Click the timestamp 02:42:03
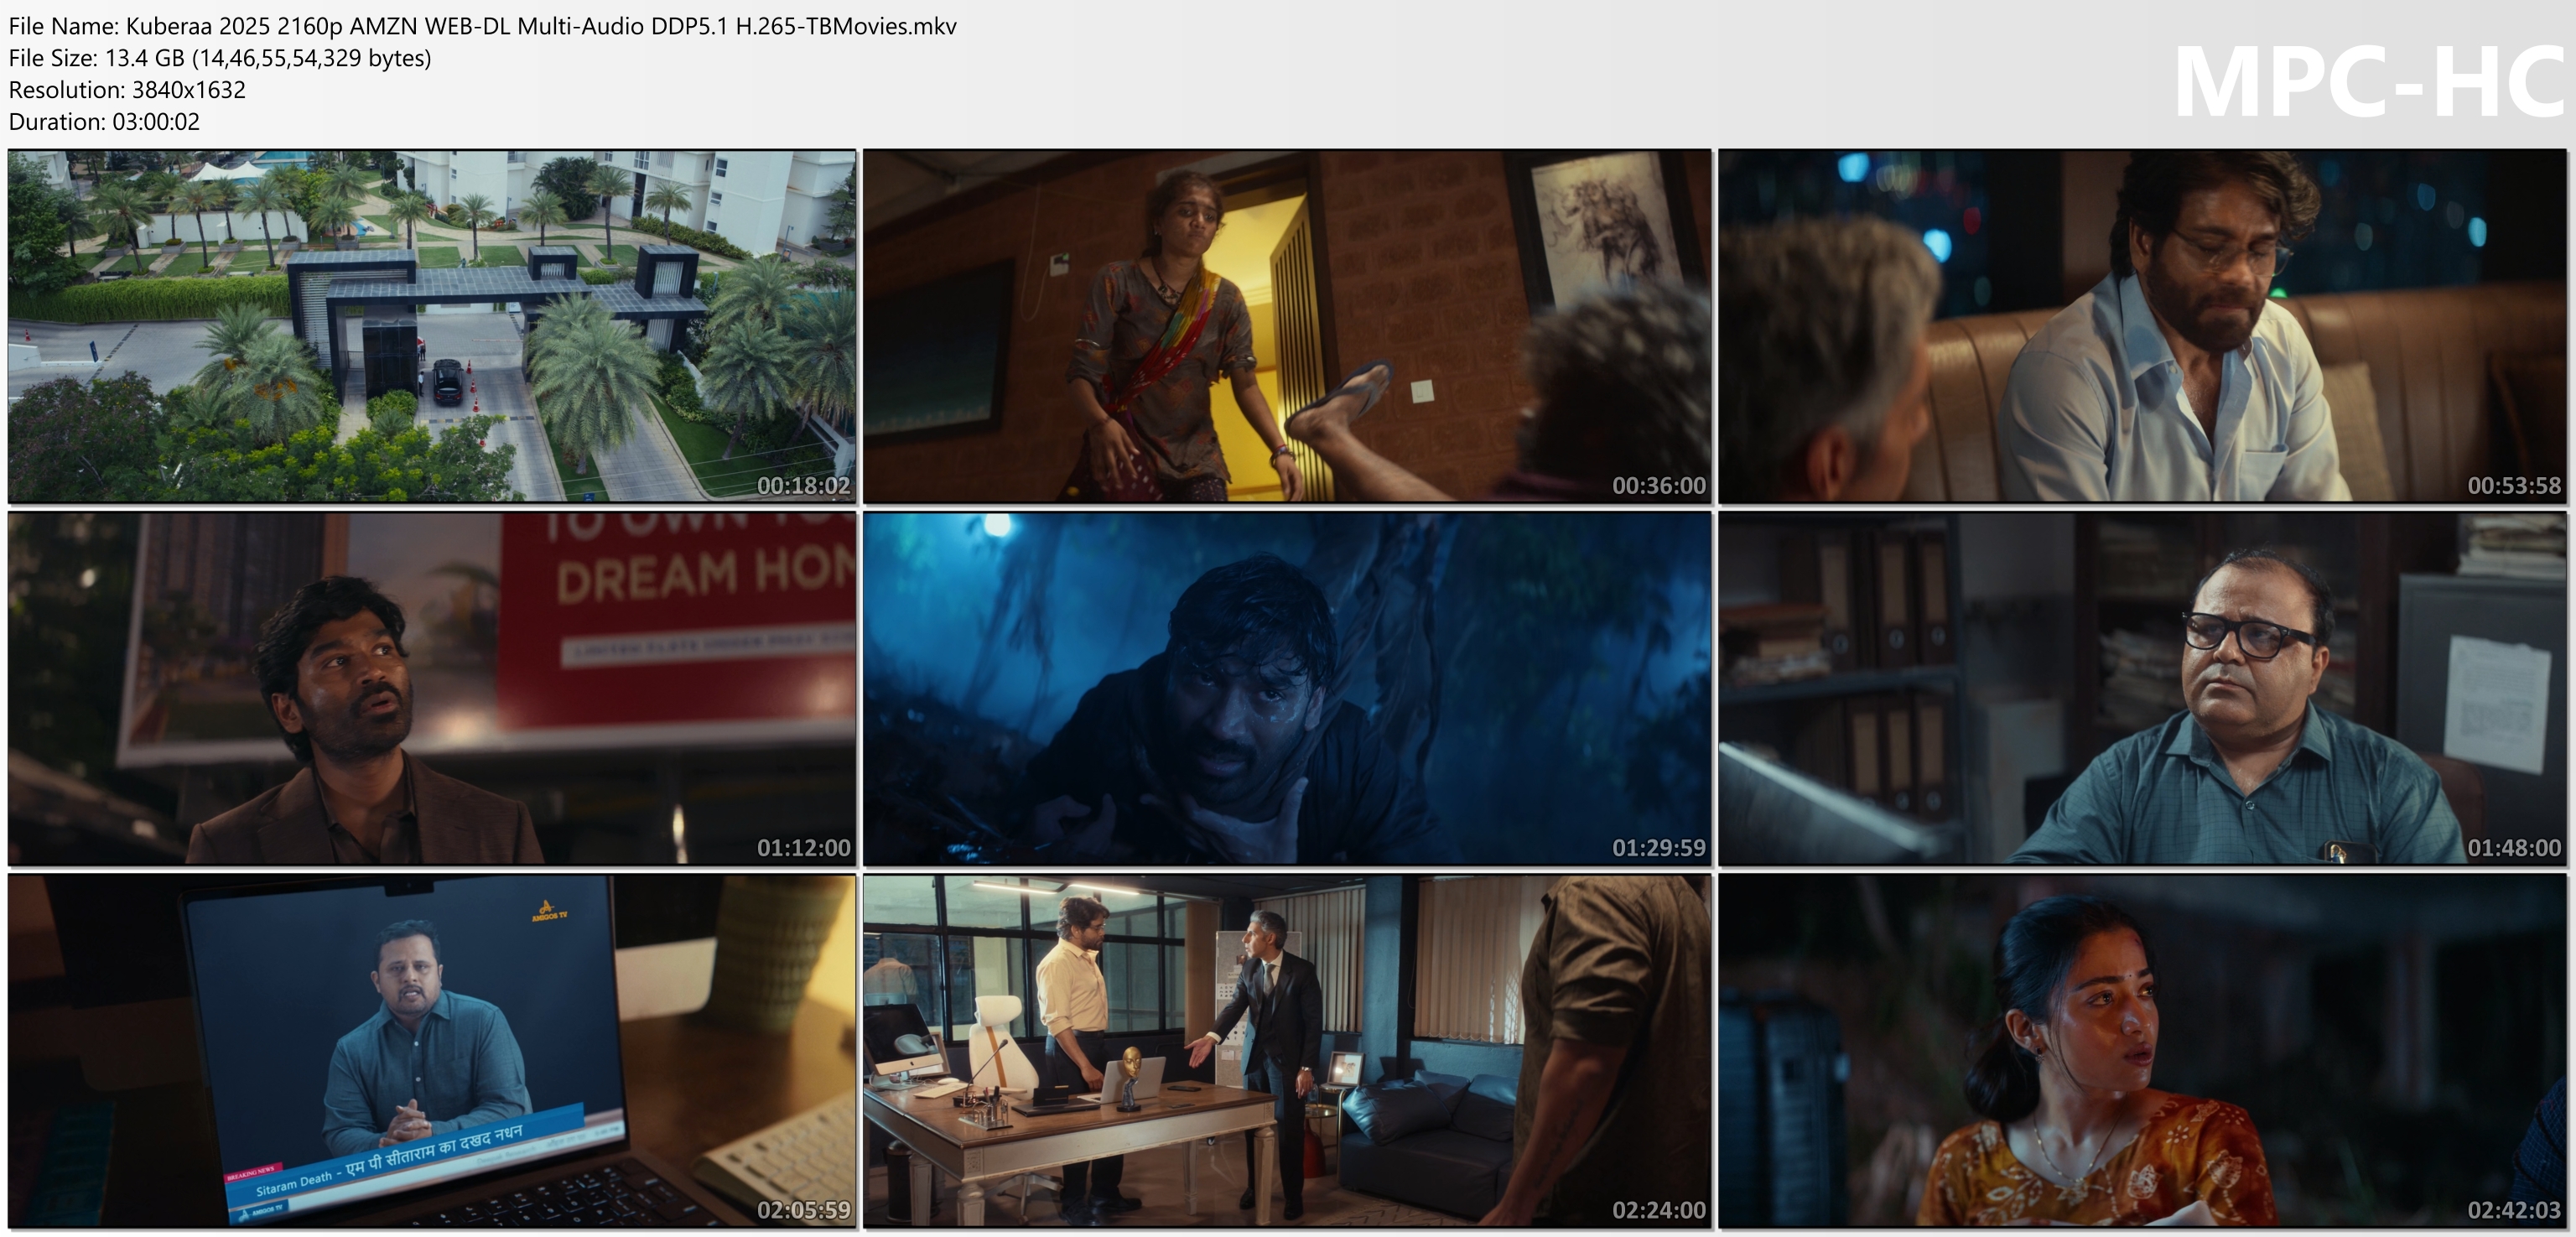Viewport: 2576px width, 1237px height. pyautogui.click(x=2513, y=1210)
